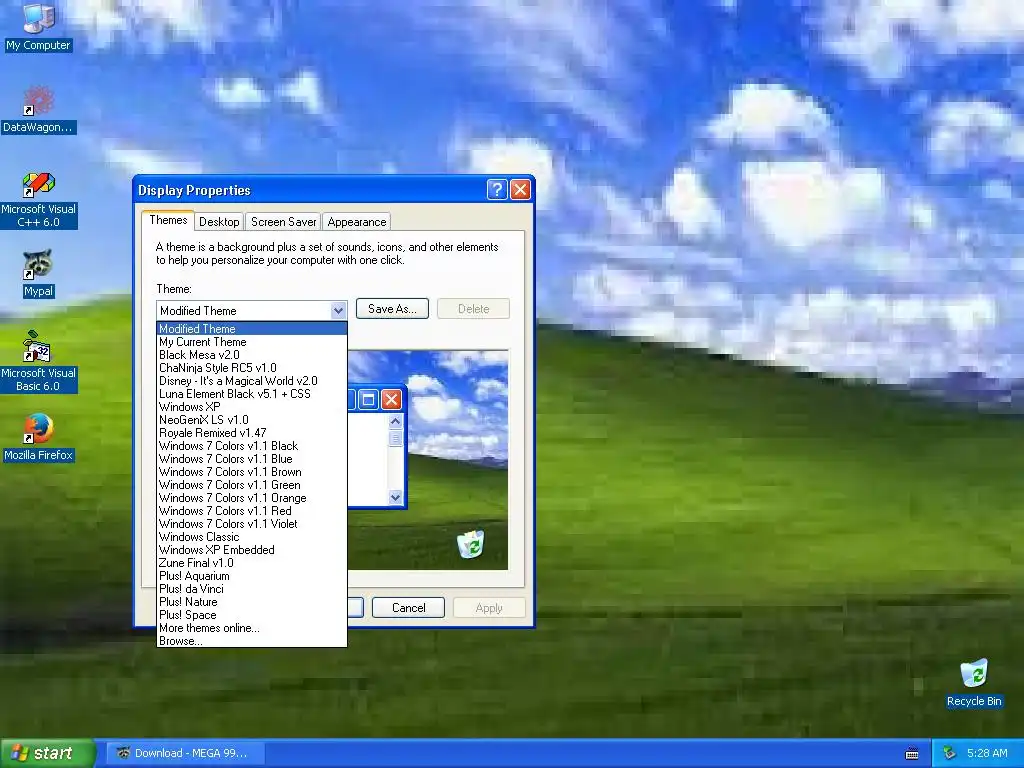Click the taskbar clock showing 5:28 AM
This screenshot has height=768, width=1024.
(987, 753)
